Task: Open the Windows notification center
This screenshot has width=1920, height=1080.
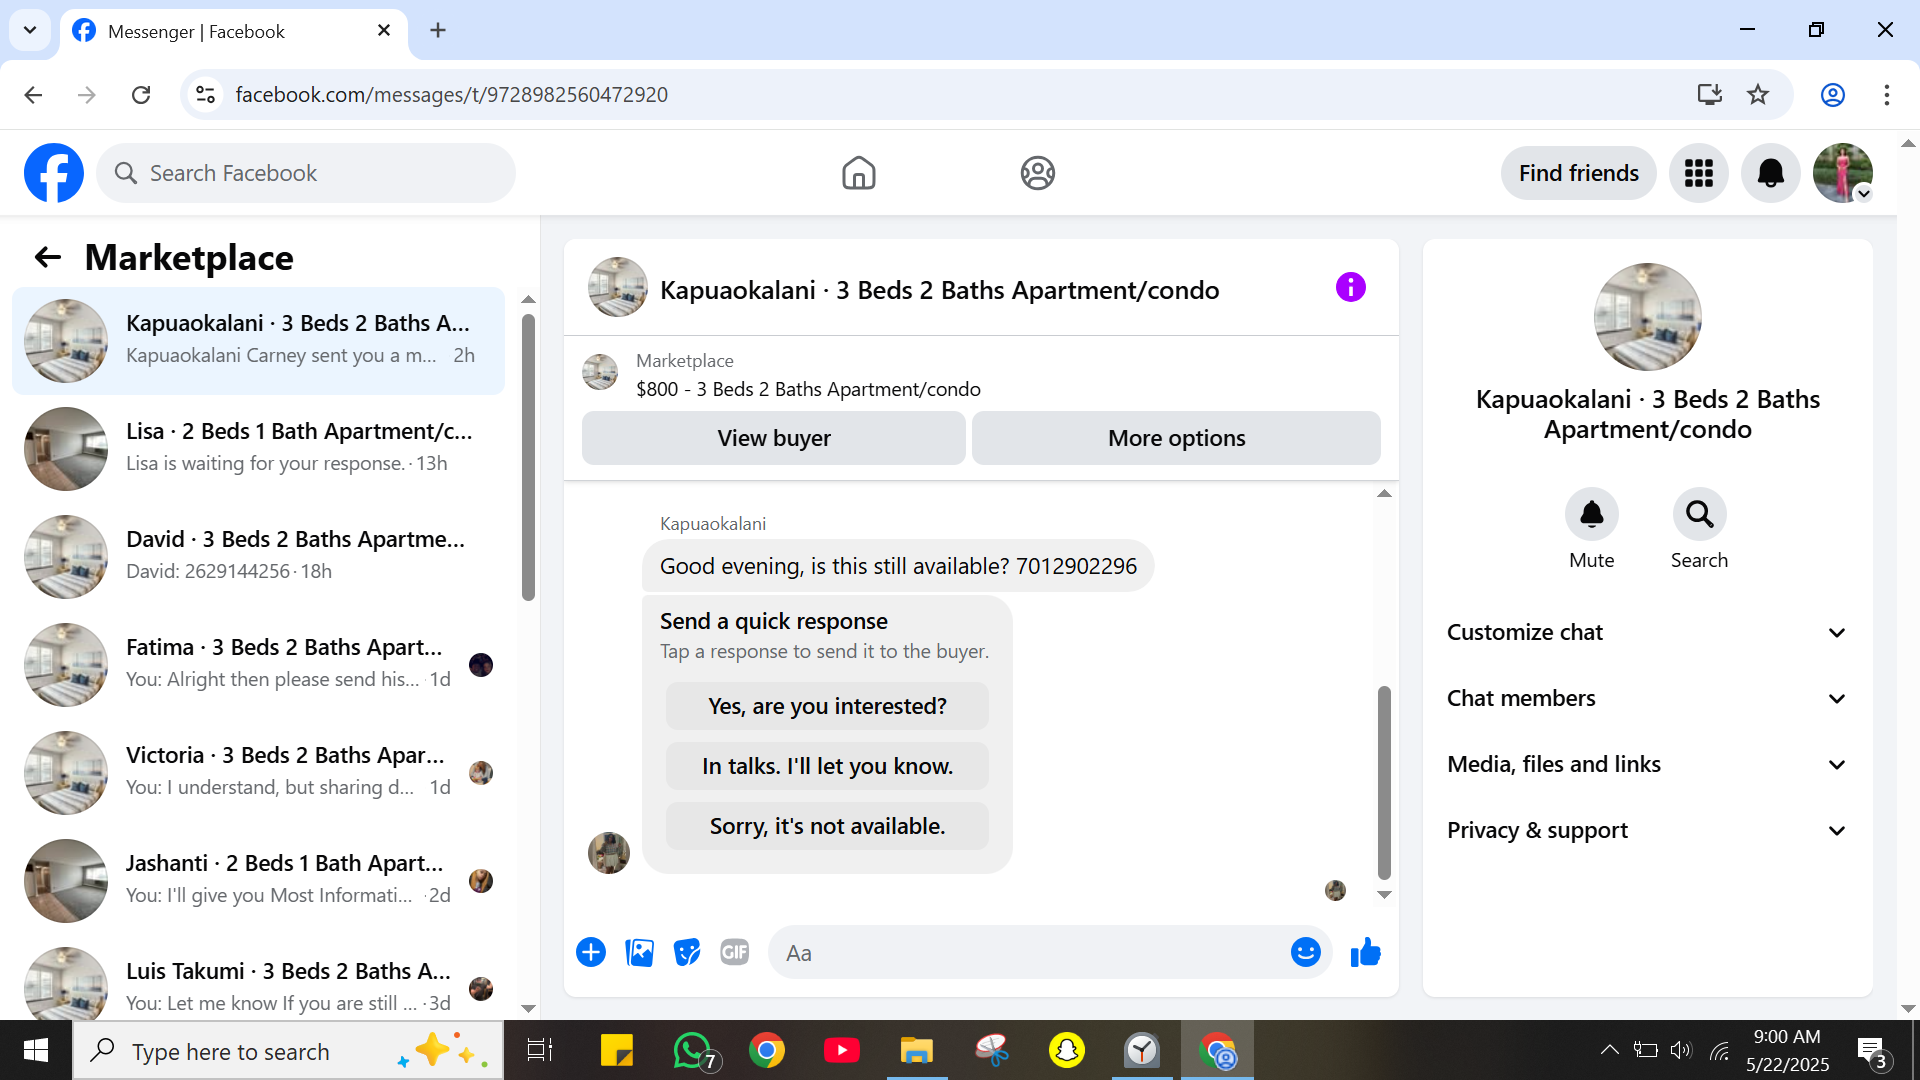Action: point(1871,1051)
